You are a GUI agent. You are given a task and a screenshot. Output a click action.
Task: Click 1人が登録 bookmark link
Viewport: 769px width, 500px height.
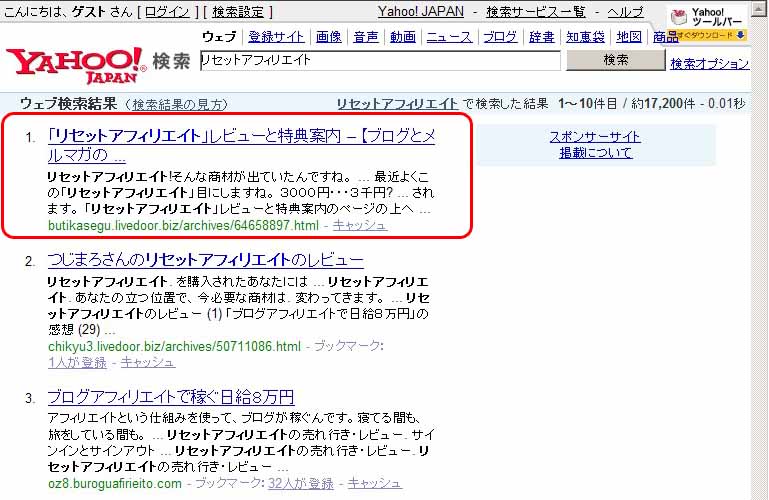click(x=77, y=363)
